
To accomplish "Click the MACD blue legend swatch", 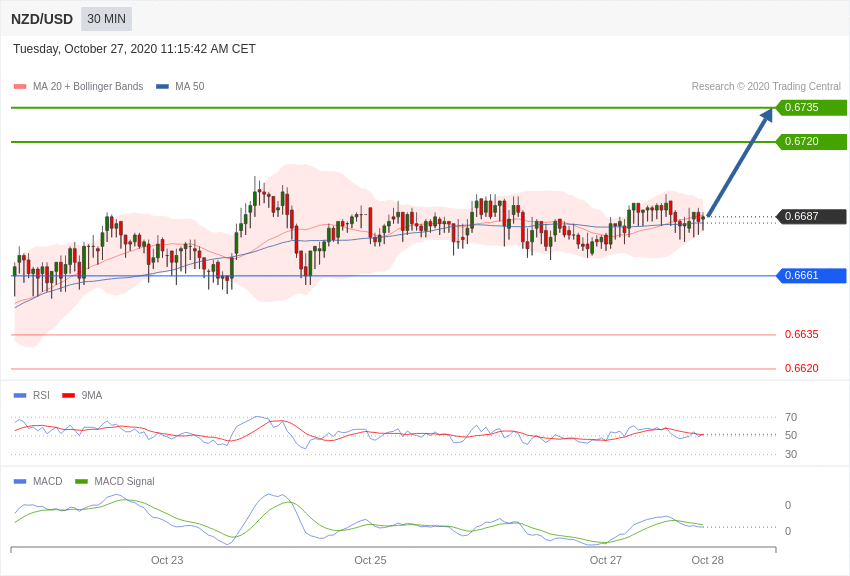I will pos(20,481).
